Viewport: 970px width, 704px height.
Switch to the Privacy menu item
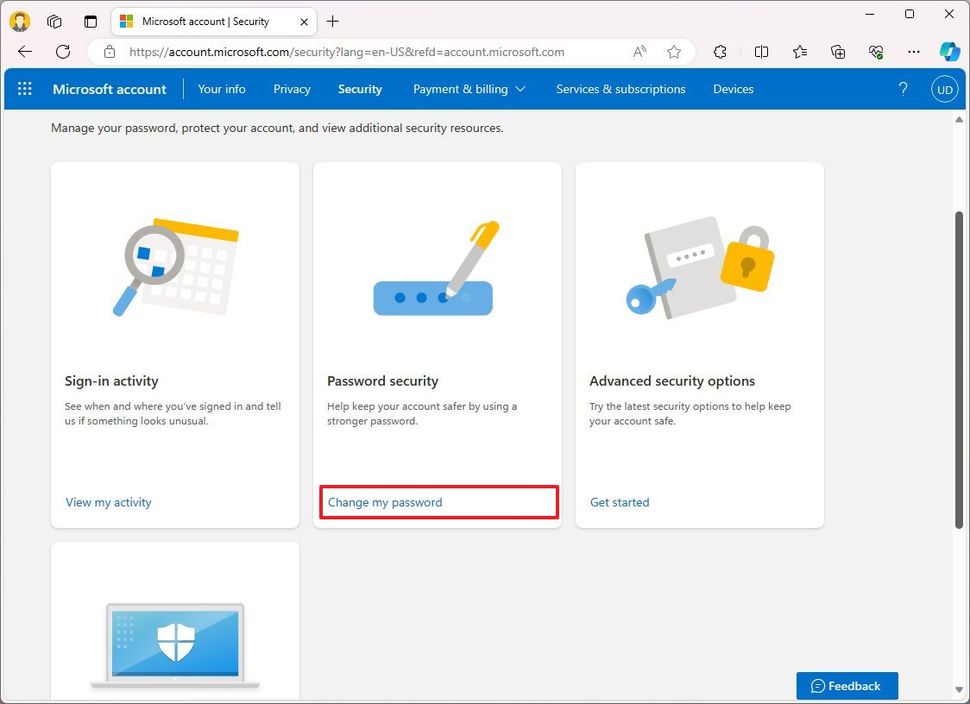[x=291, y=88]
